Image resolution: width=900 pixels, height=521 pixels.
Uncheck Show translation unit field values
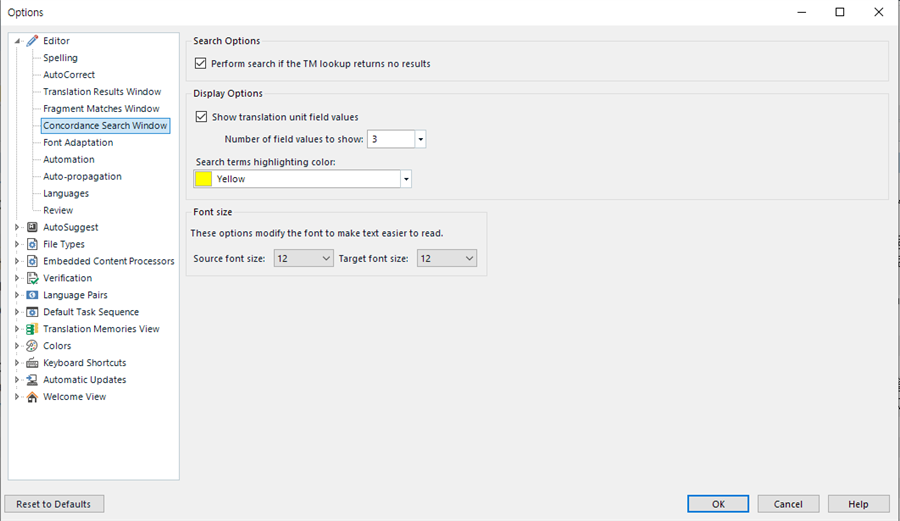[x=201, y=116]
